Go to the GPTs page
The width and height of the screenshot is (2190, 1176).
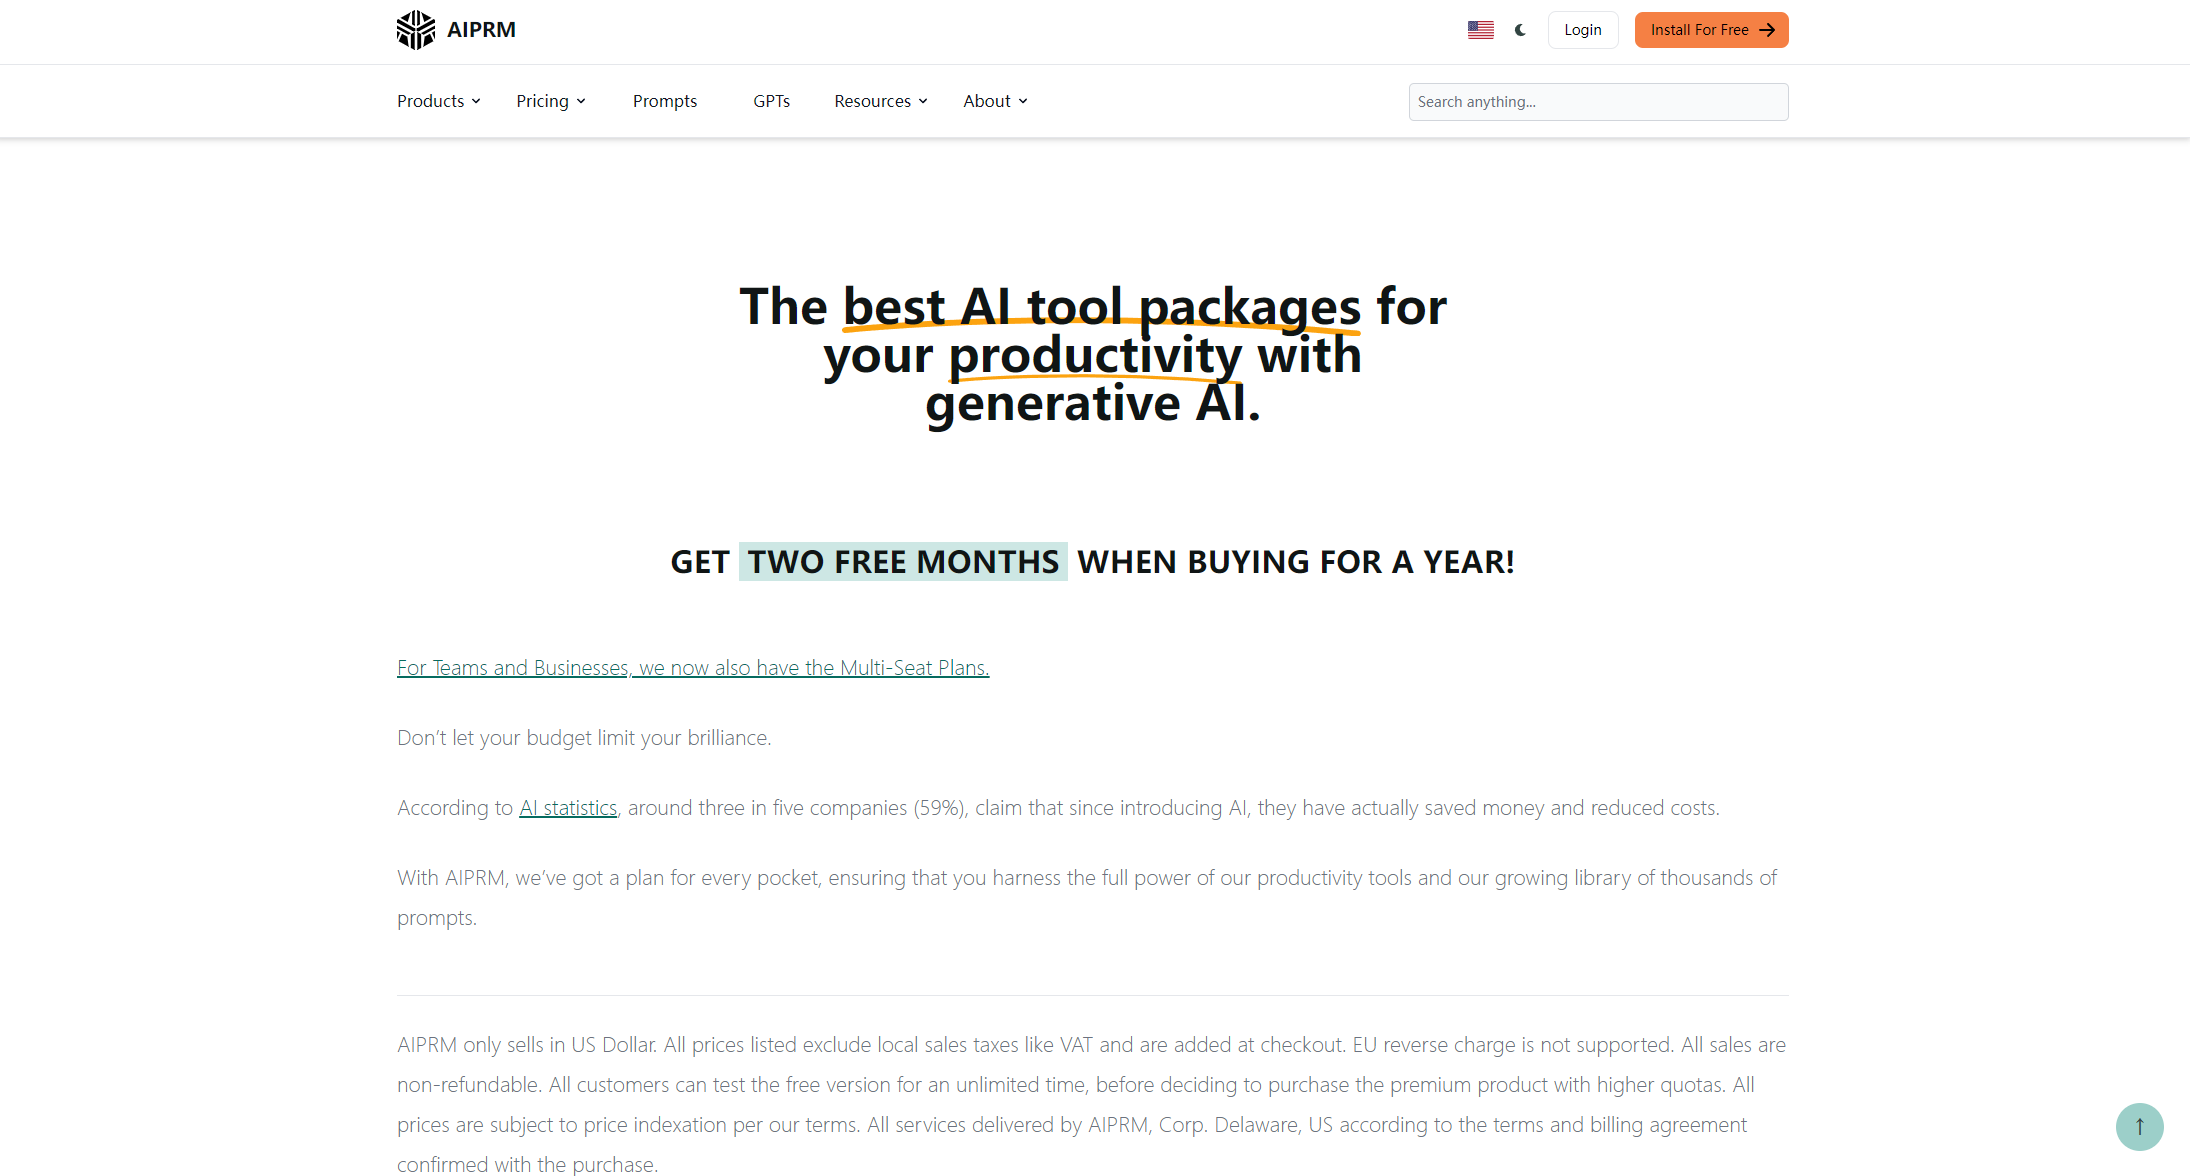771,101
